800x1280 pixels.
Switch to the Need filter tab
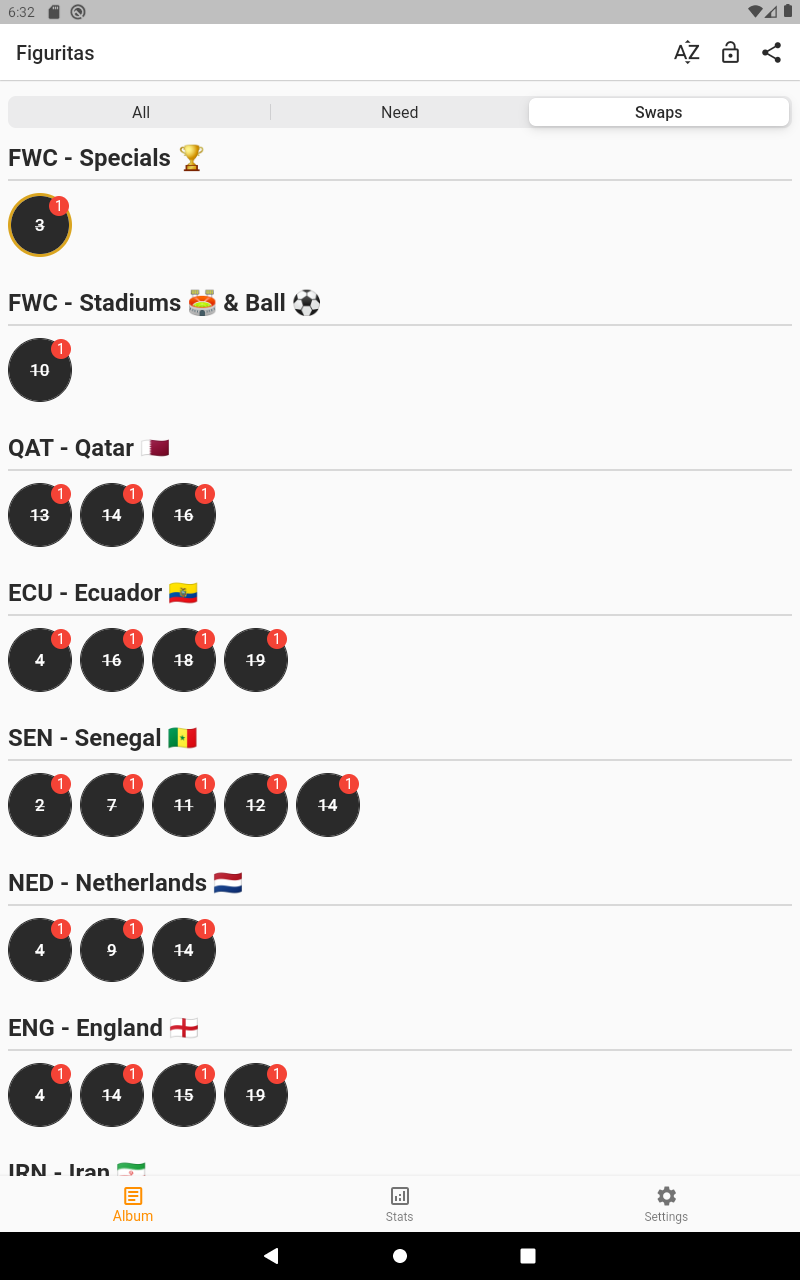pos(400,112)
